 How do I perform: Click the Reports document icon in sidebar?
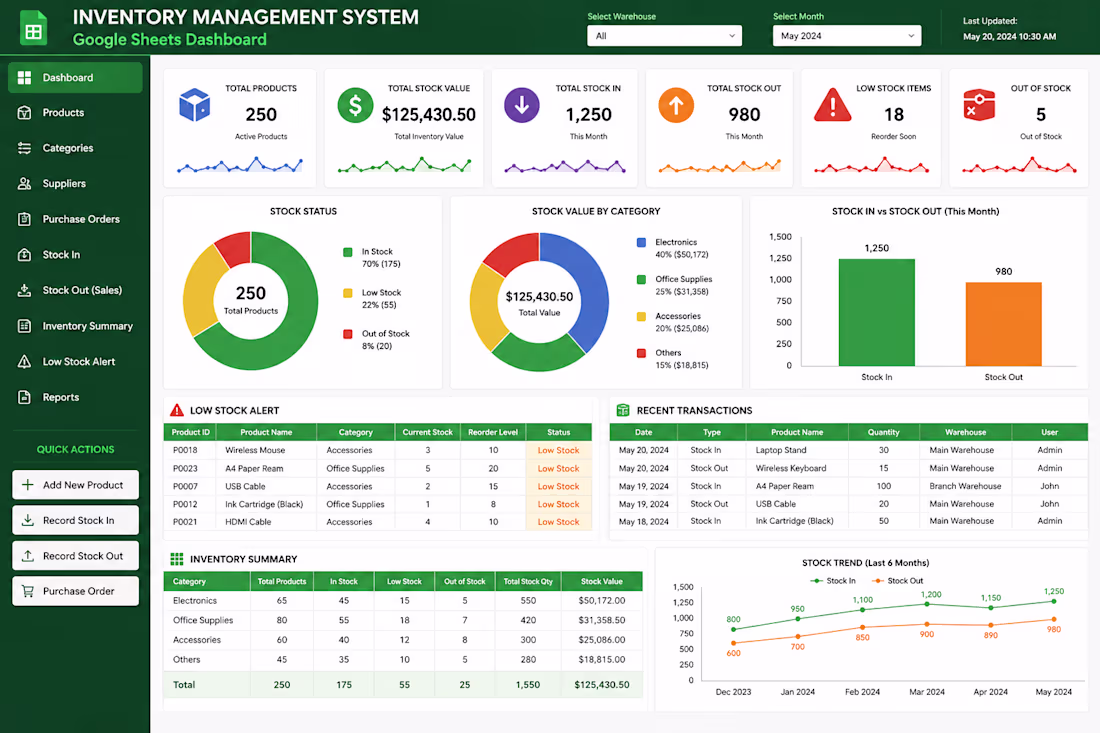pos(25,397)
